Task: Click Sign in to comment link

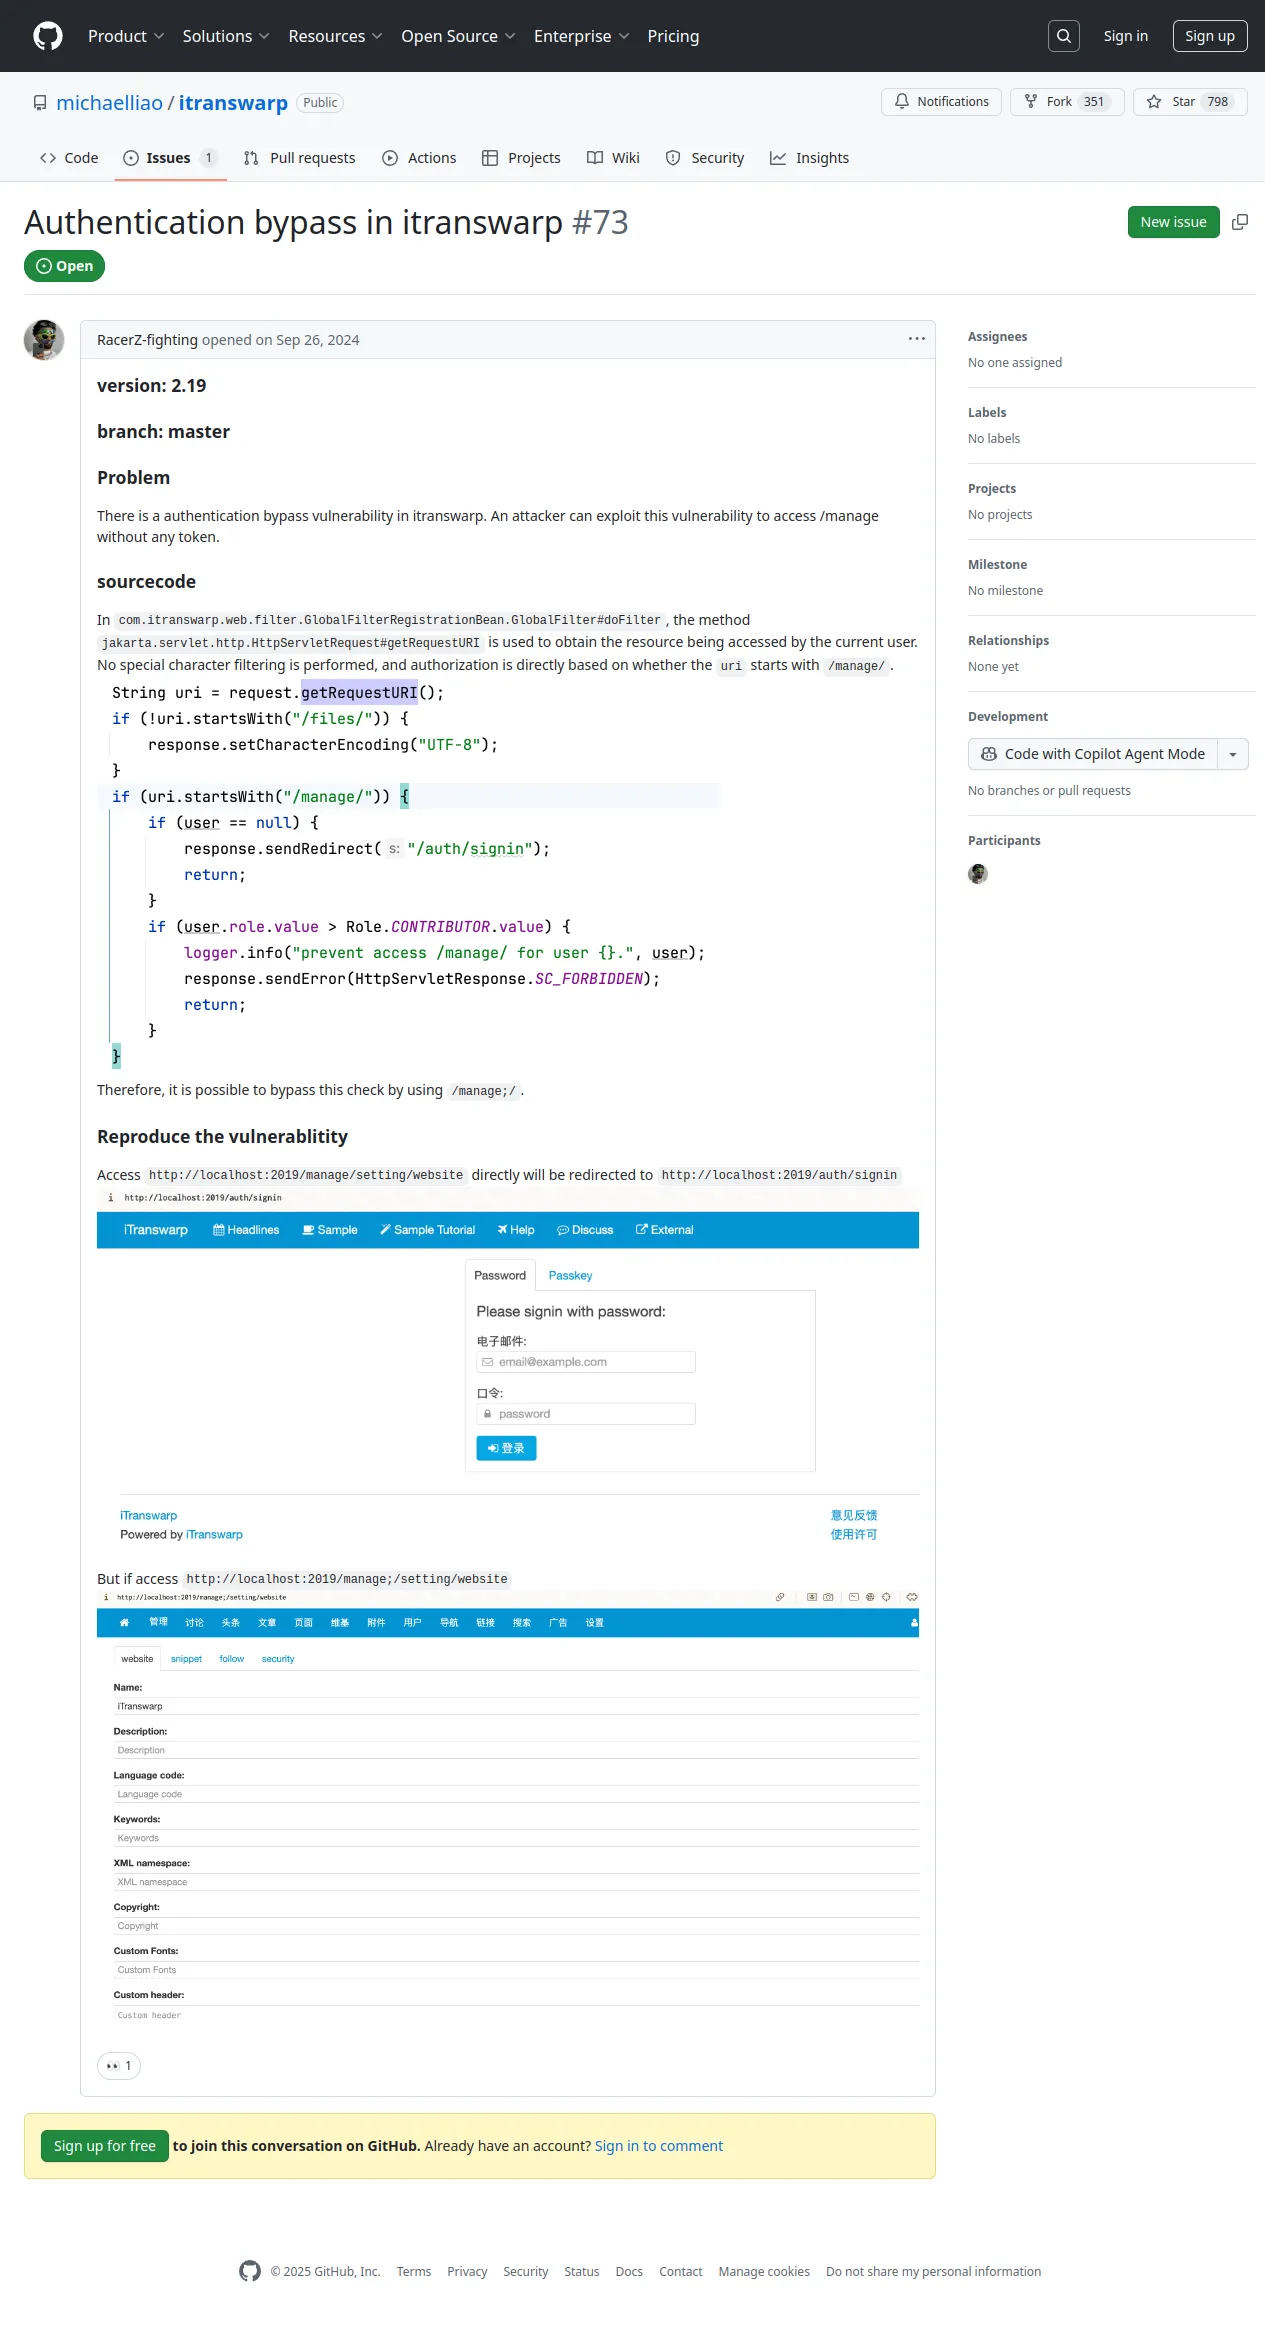Action: 658,2146
